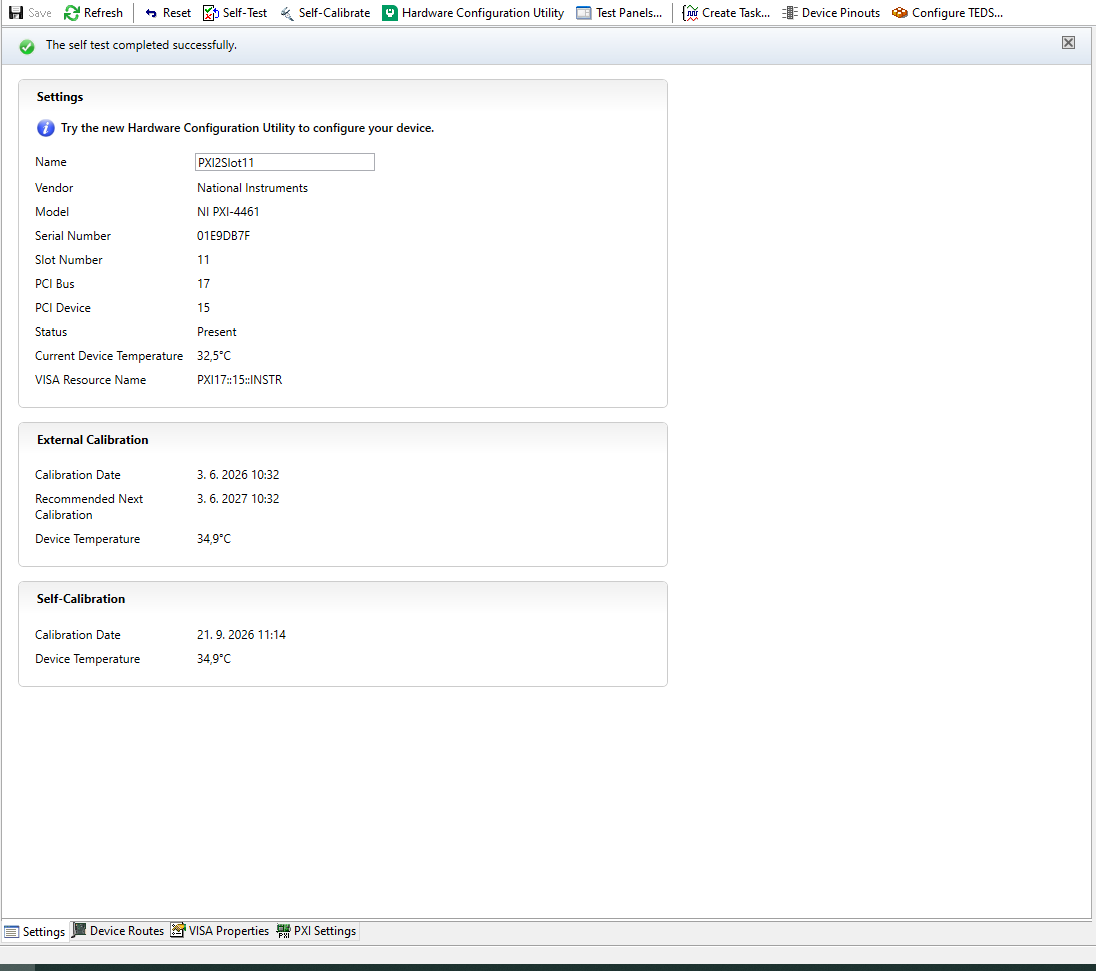The image size is (1096, 971).
Task: Click the current device temperature 32,5°C
Action: point(214,356)
